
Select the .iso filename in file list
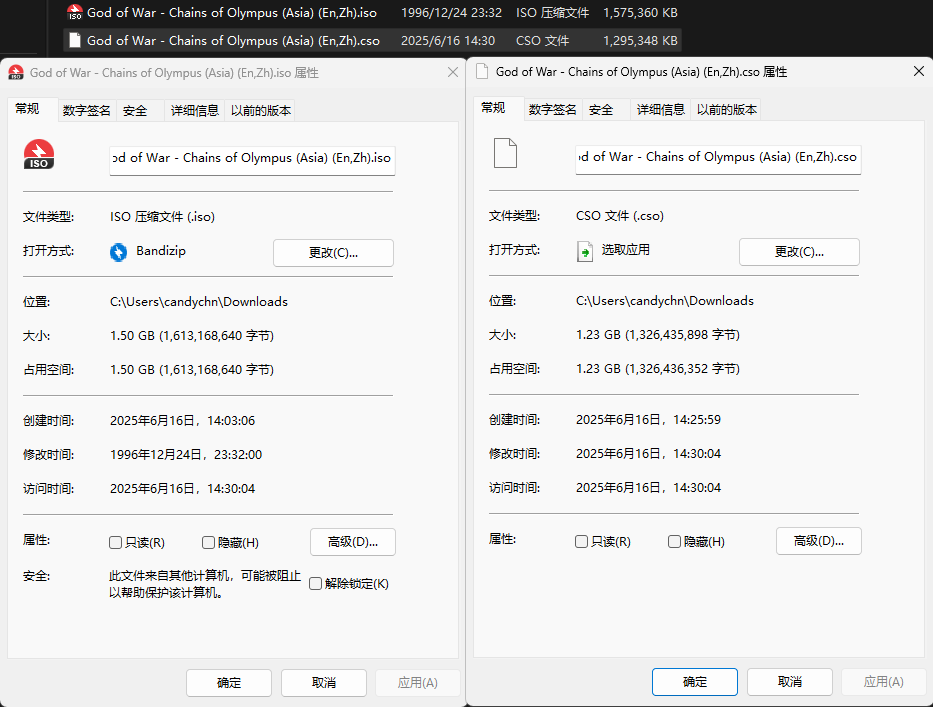pos(231,12)
